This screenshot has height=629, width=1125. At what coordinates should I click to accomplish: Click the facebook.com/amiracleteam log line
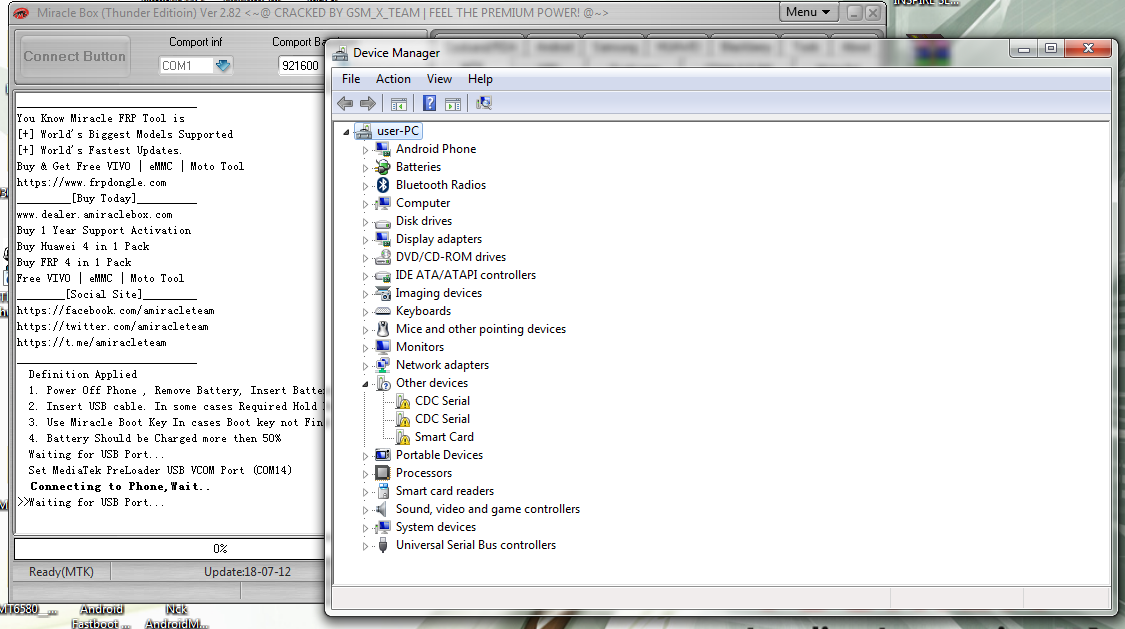coord(116,310)
